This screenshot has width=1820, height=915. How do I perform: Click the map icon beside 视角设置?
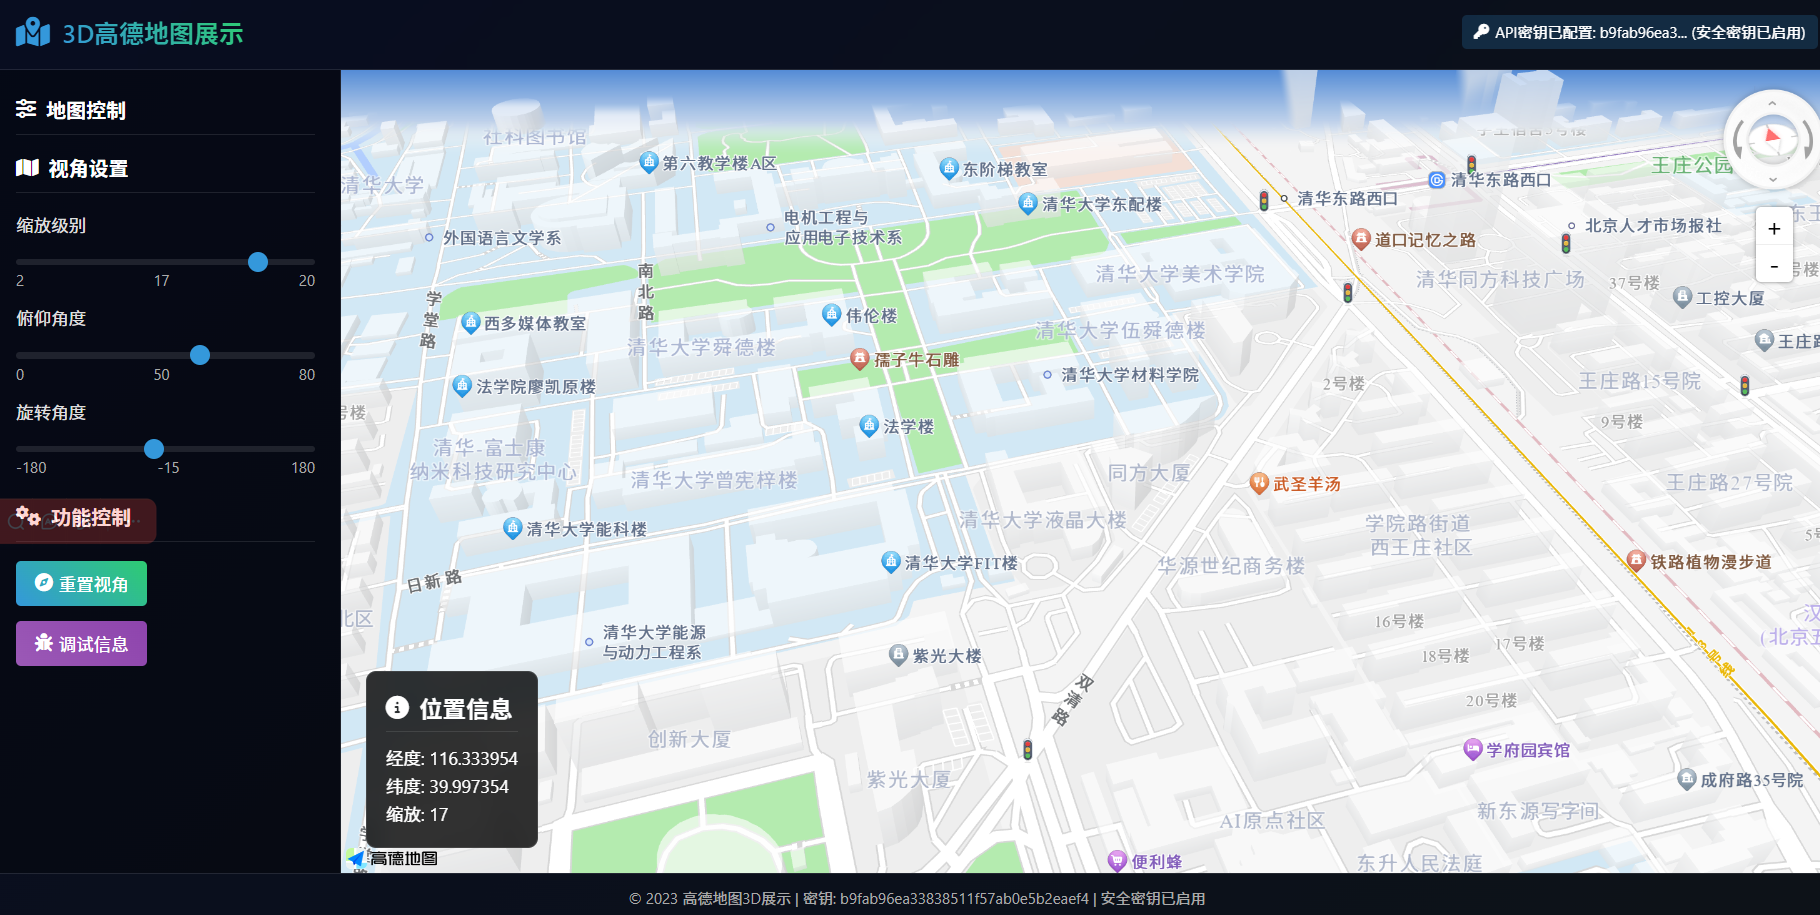pos(27,168)
